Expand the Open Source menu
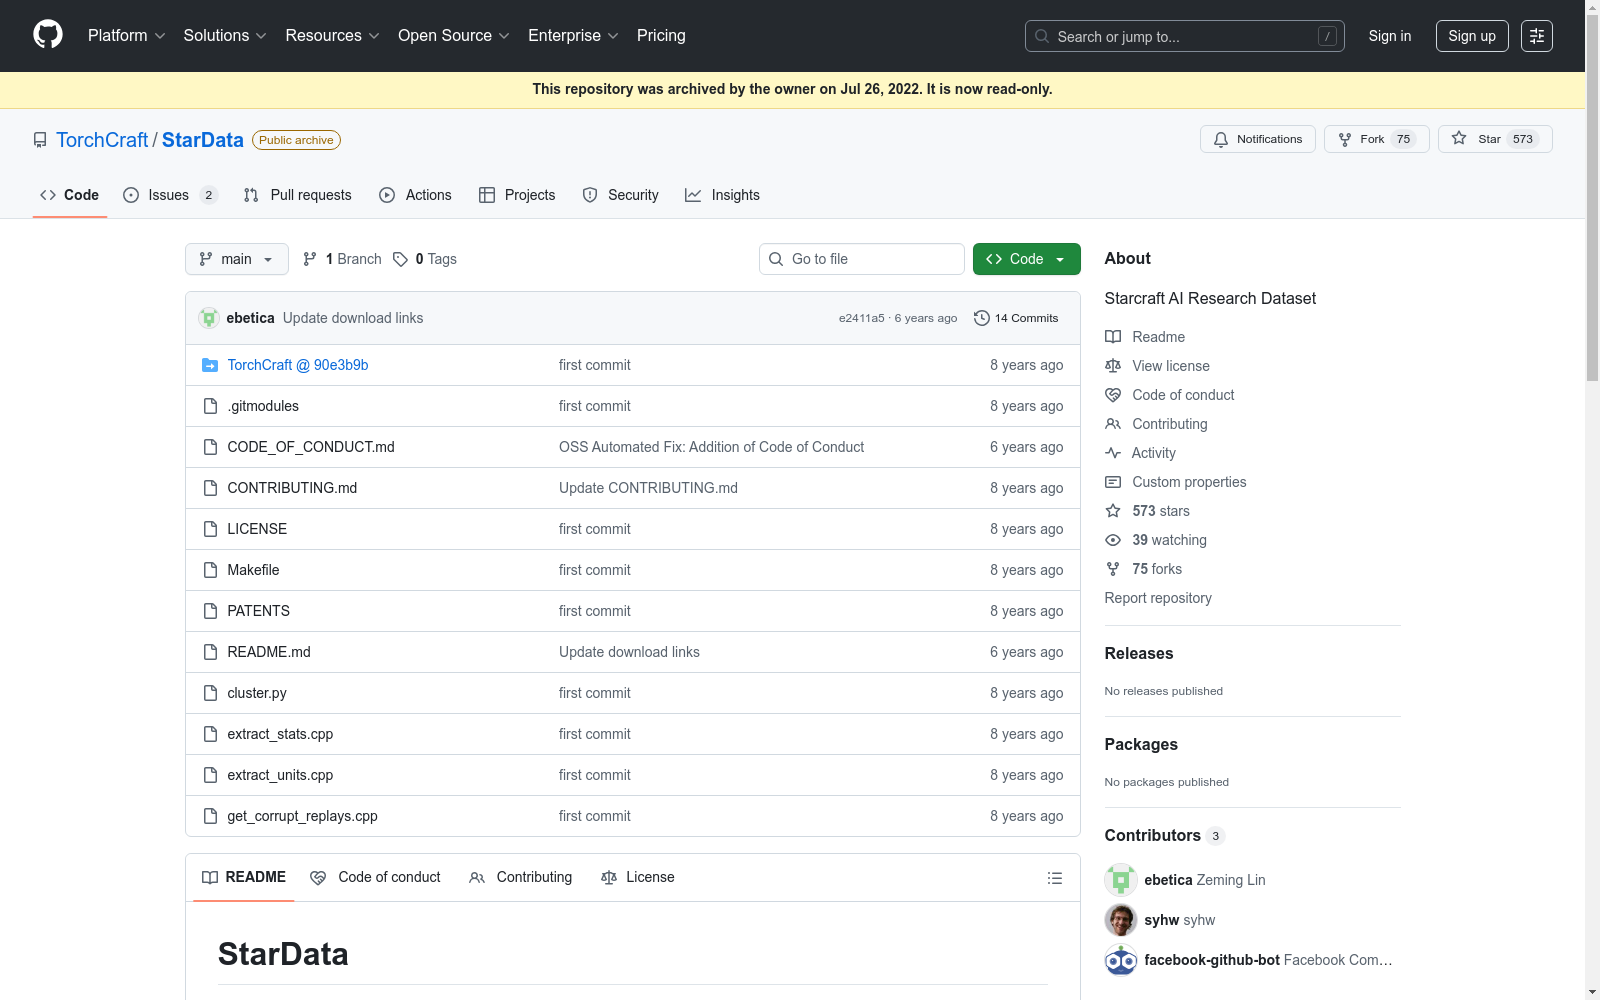The height and width of the screenshot is (1000, 1600). point(454,36)
